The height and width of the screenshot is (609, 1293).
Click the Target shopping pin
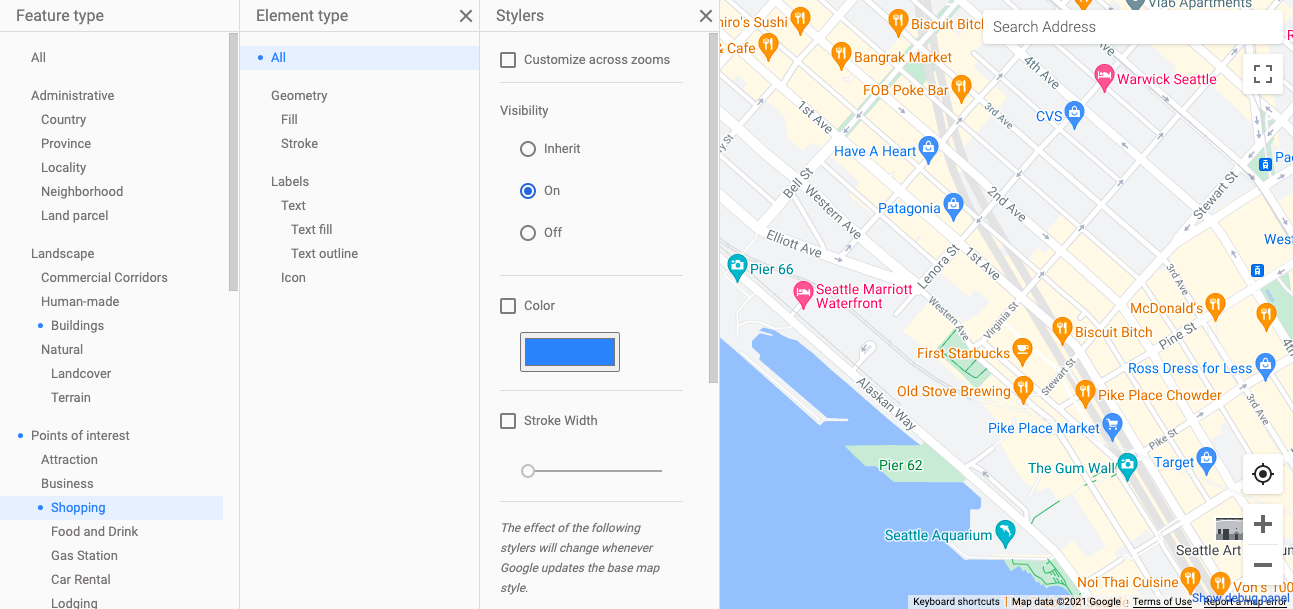click(x=1207, y=460)
